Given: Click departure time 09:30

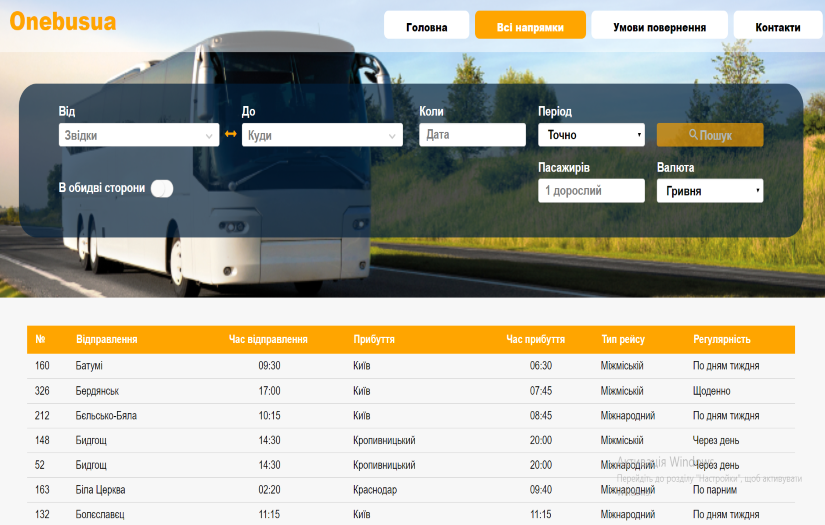Looking at the screenshot, I should point(269,366).
